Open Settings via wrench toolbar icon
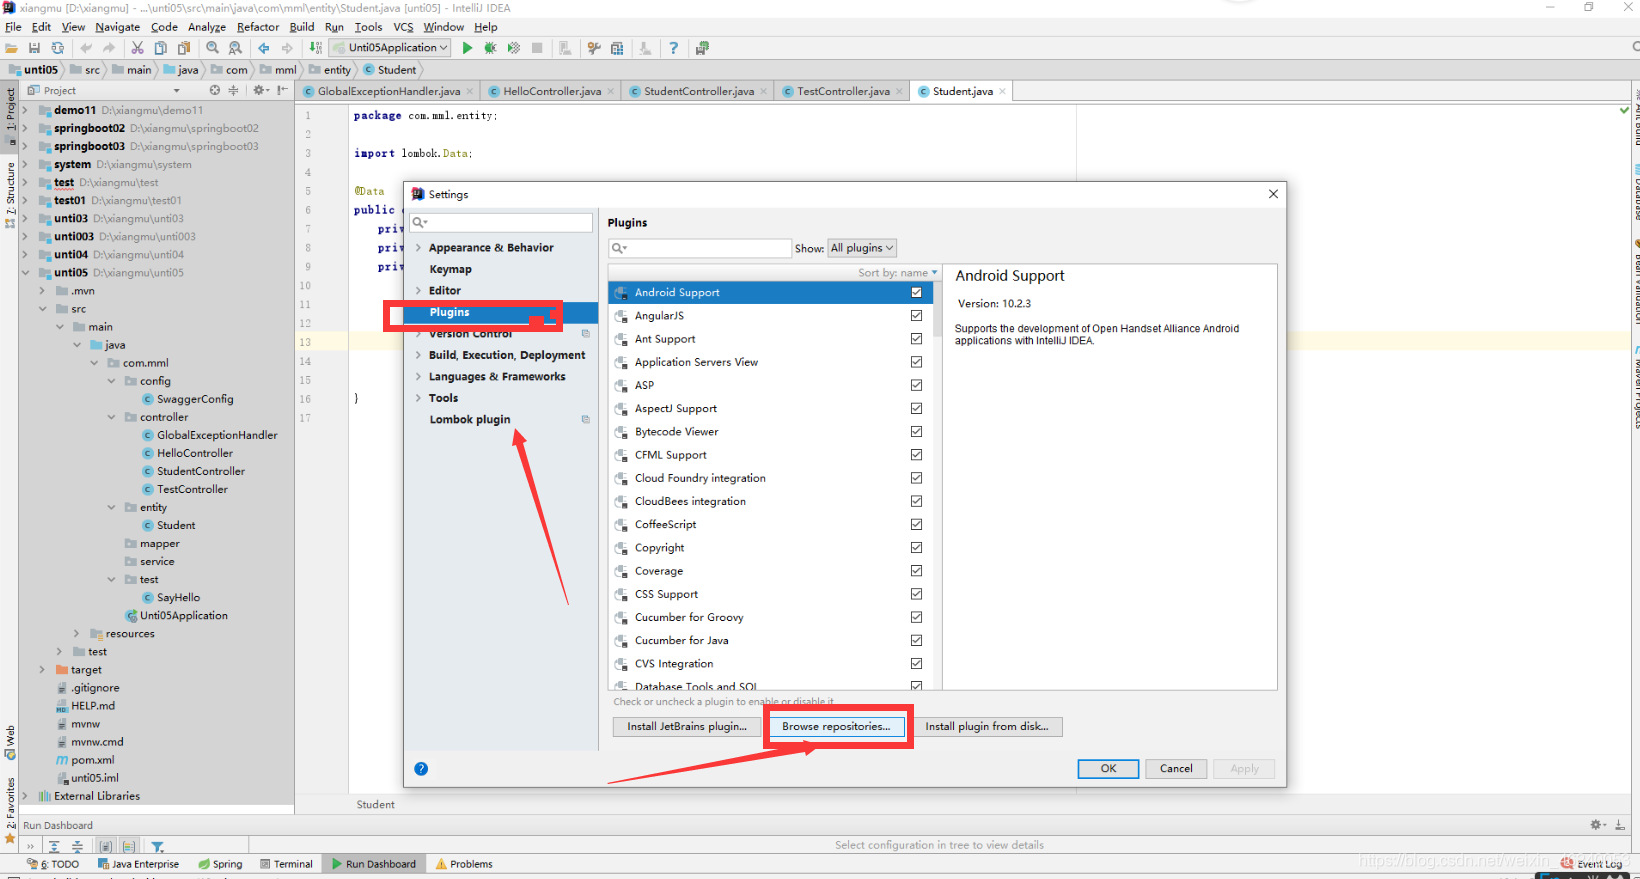The height and width of the screenshot is (879, 1640). [594, 48]
